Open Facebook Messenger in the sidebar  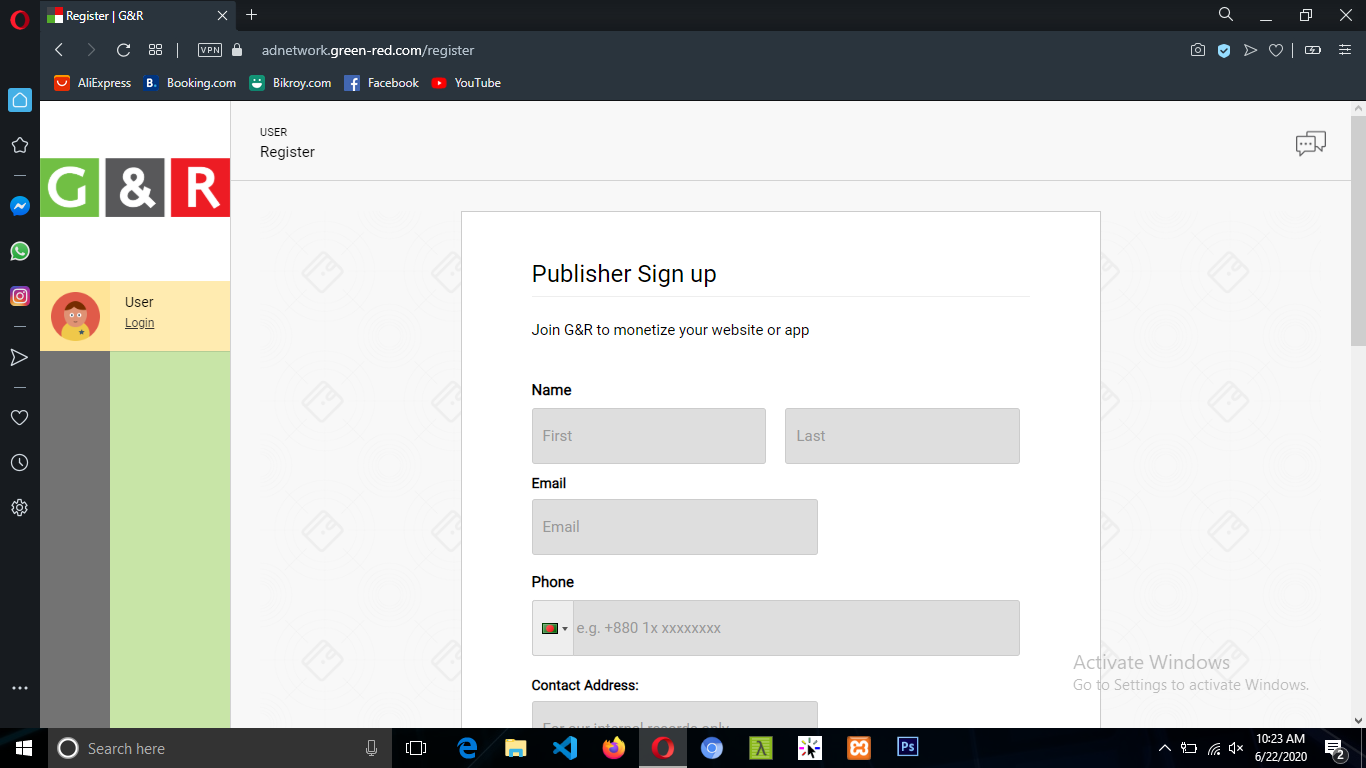click(20, 206)
